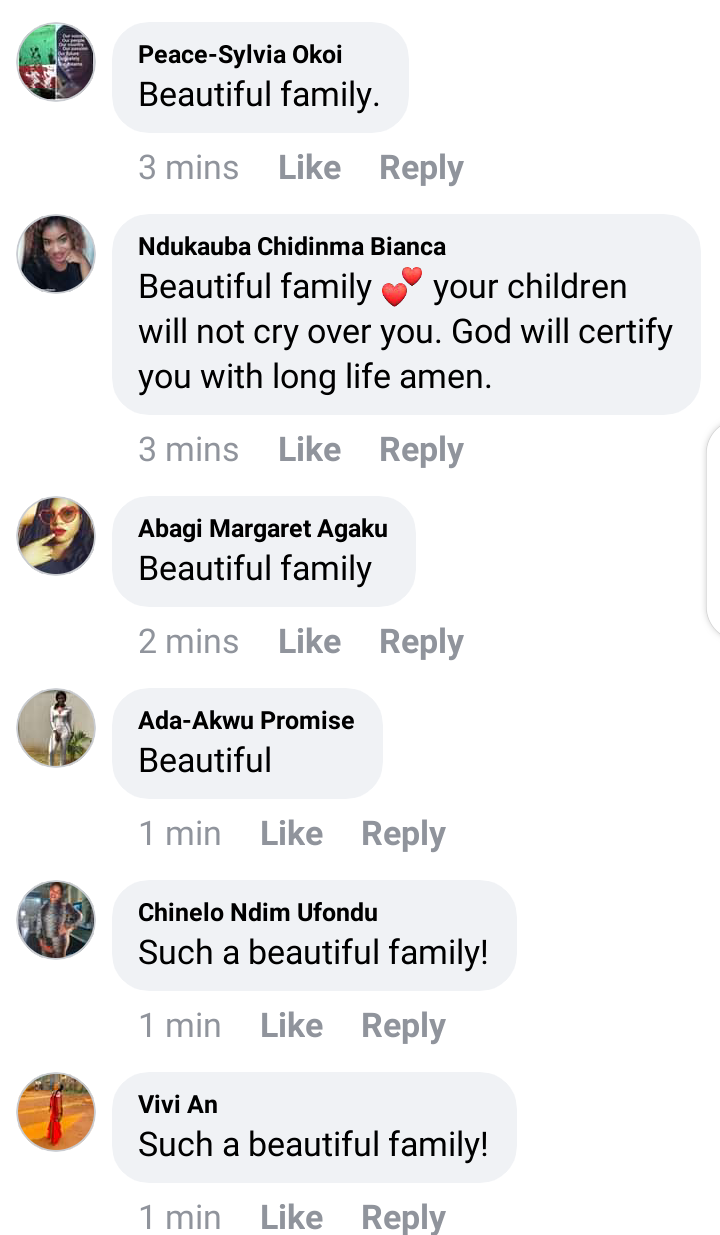Open Chinelo Ndim Ufondu's profile picture

click(56, 920)
